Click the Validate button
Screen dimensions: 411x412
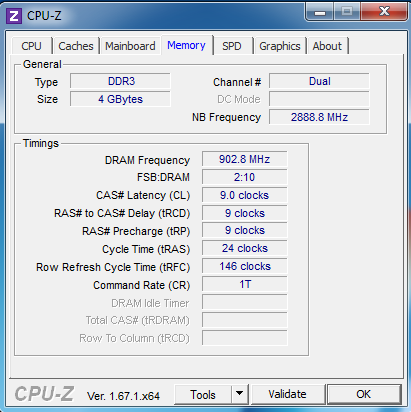[x=288, y=394]
